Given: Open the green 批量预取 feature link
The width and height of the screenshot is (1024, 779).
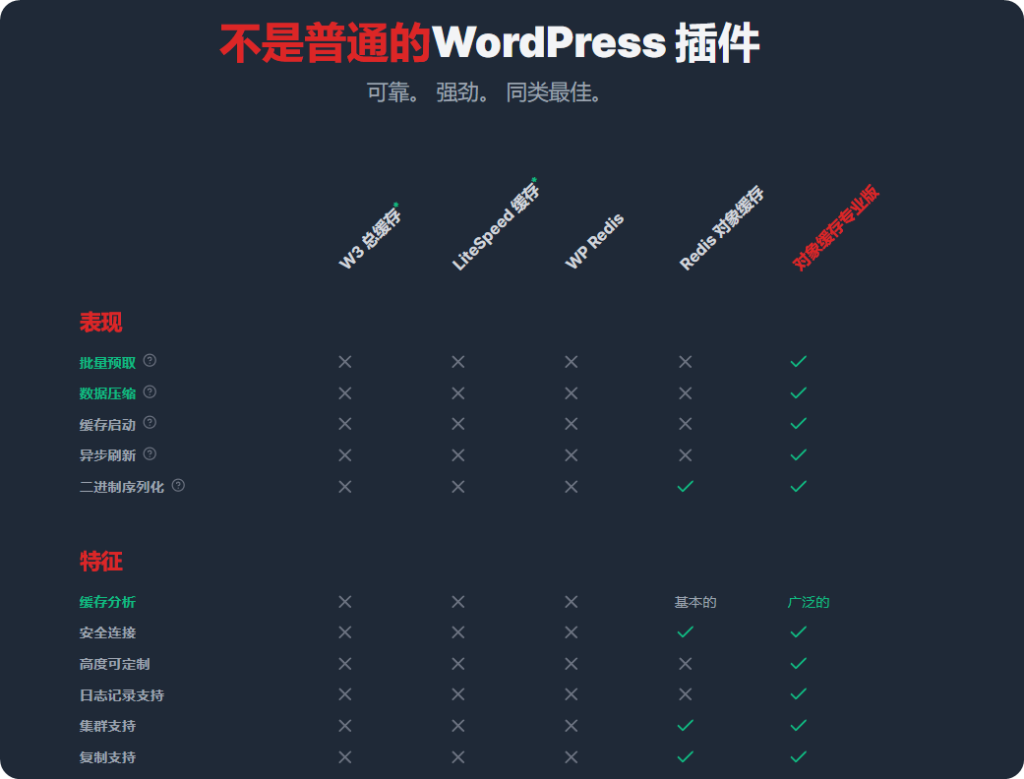Looking at the screenshot, I should (x=107, y=363).
